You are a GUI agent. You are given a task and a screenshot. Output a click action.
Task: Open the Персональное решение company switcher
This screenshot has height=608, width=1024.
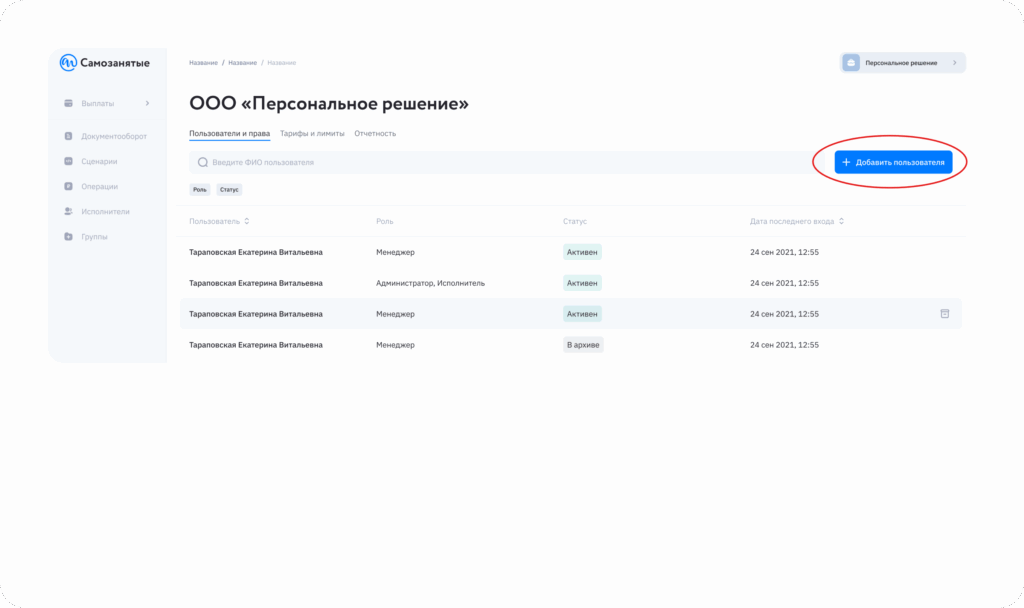point(903,63)
